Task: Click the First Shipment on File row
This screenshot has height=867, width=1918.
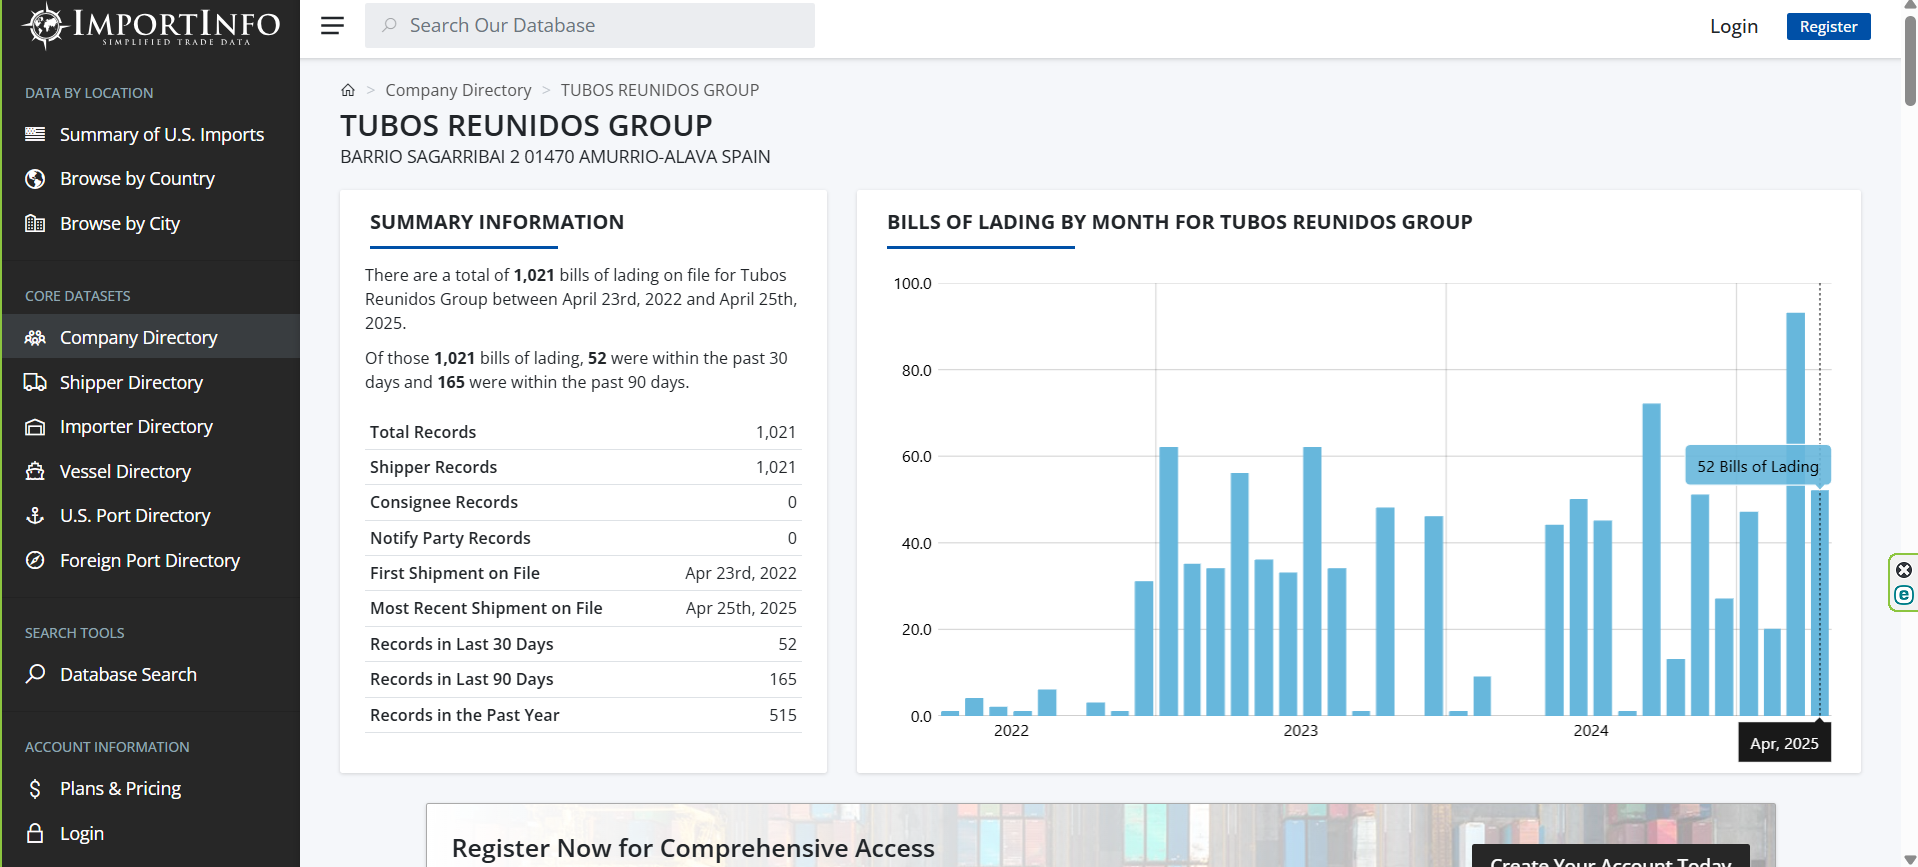Action: [583, 573]
